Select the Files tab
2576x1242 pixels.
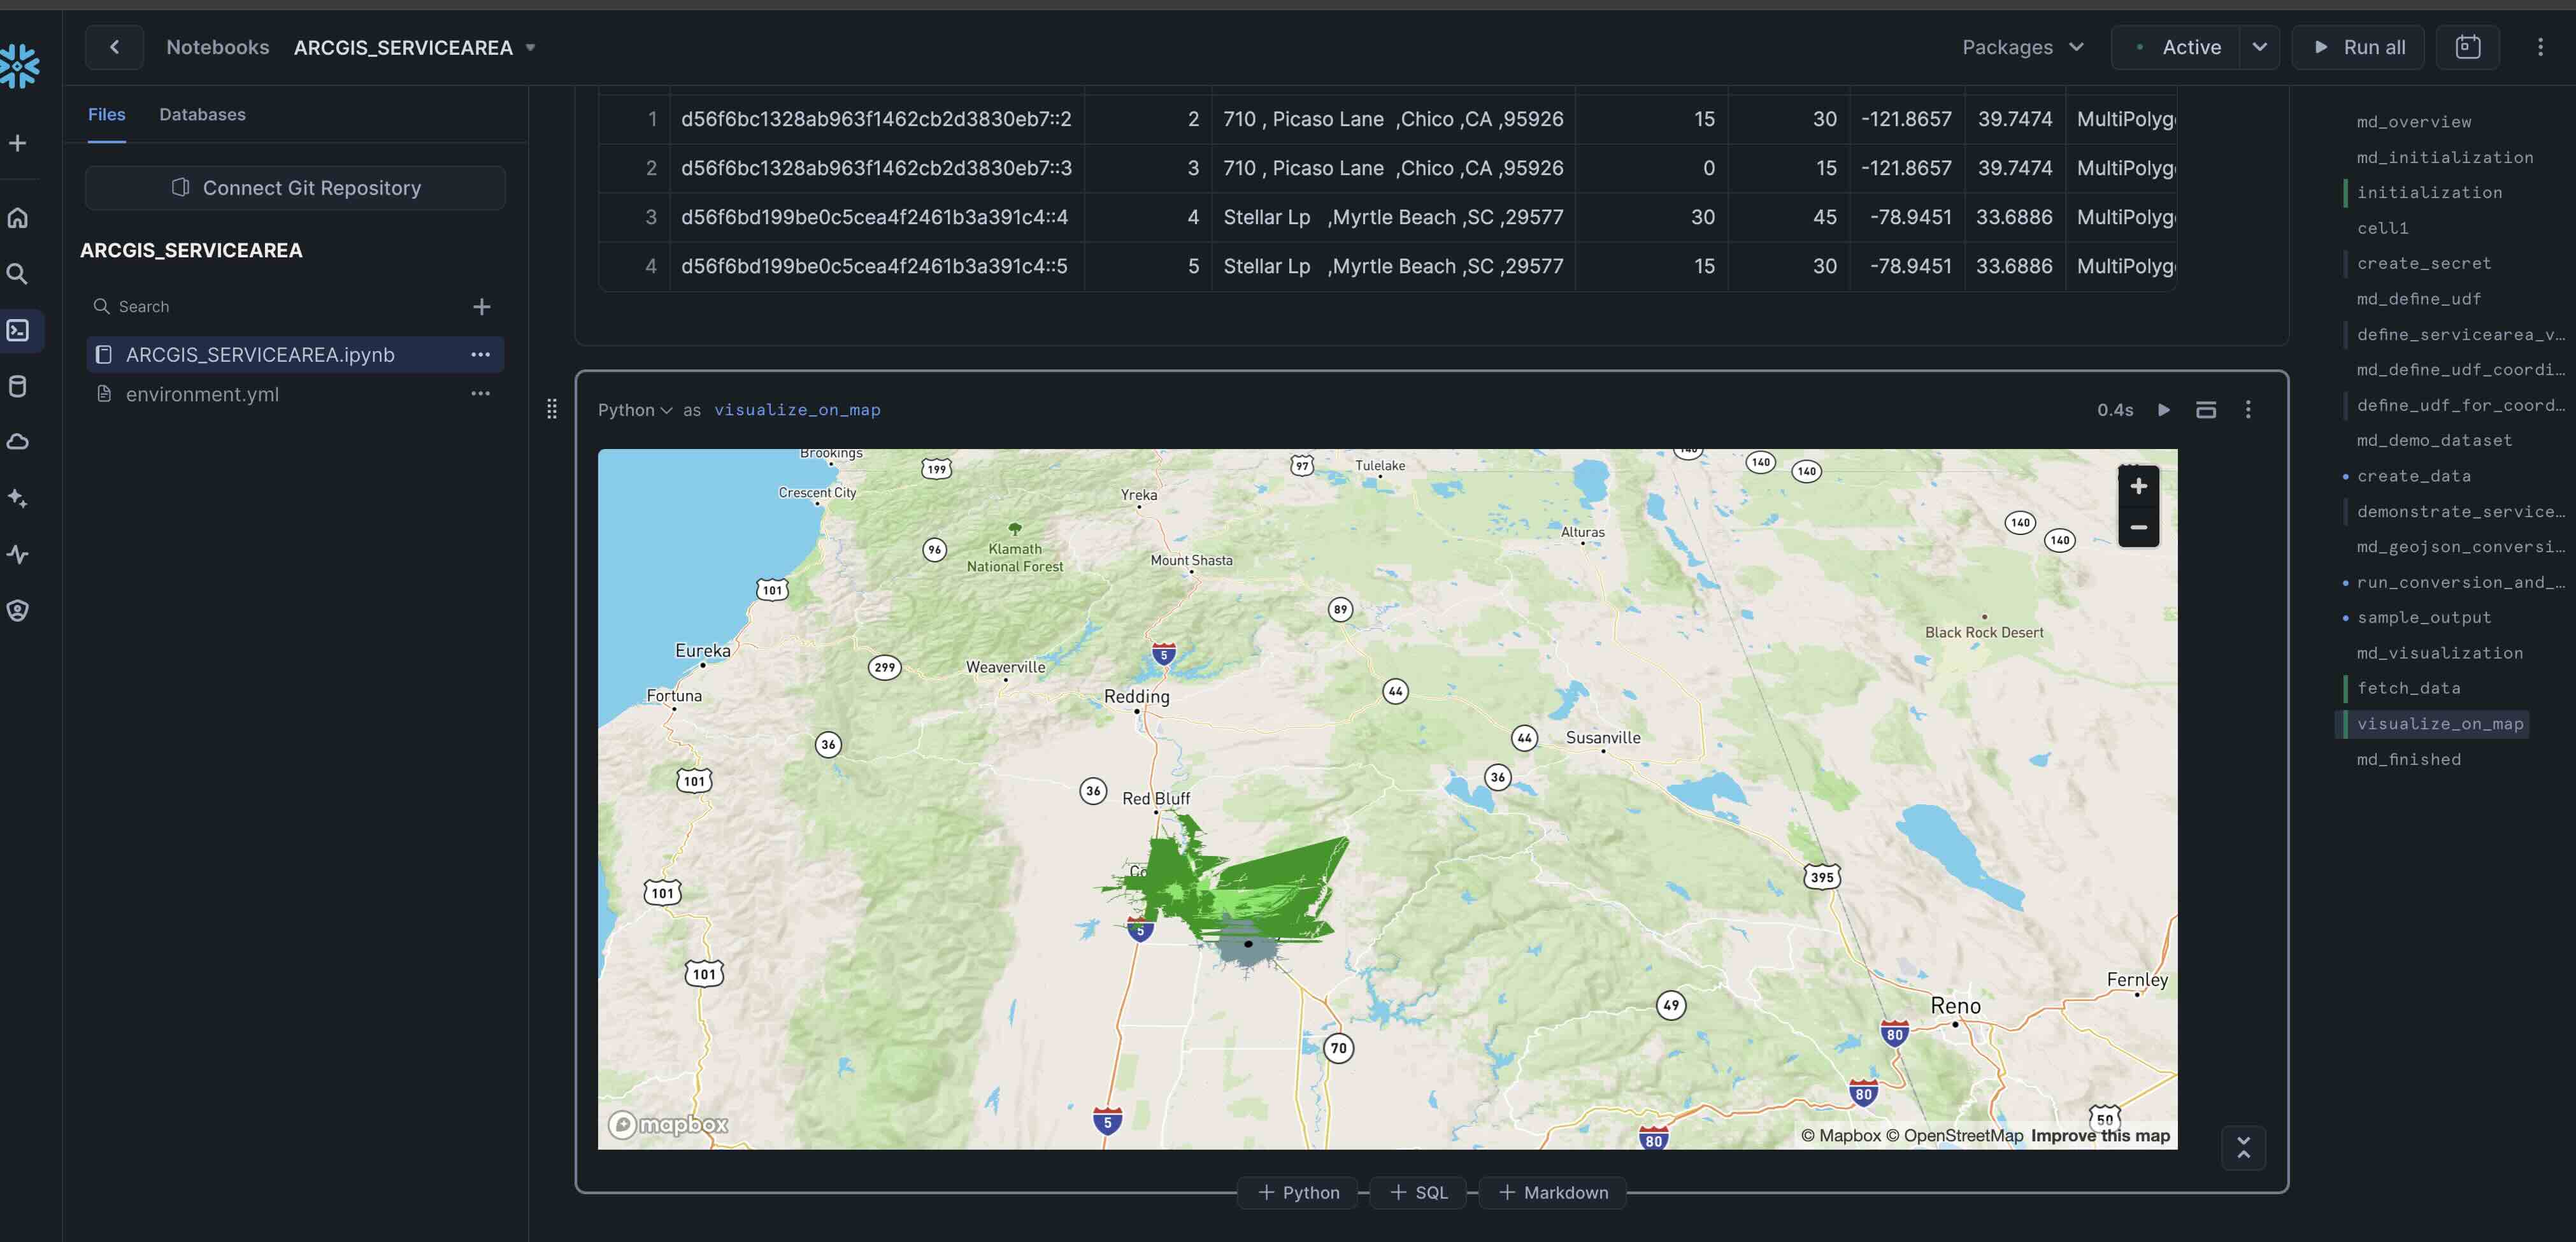[x=106, y=115]
